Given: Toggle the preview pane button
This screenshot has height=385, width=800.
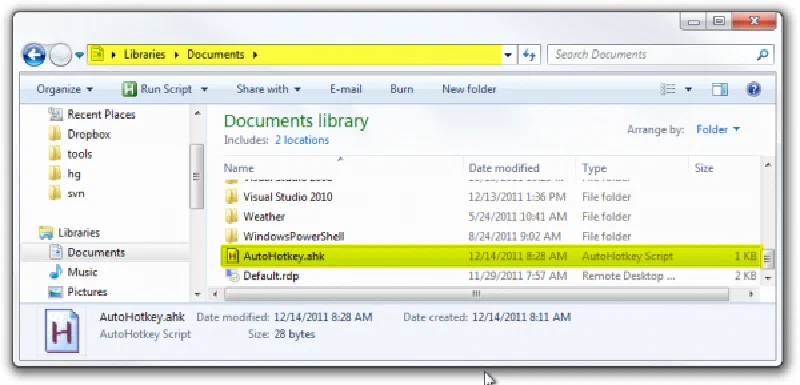Looking at the screenshot, I should click(x=720, y=89).
